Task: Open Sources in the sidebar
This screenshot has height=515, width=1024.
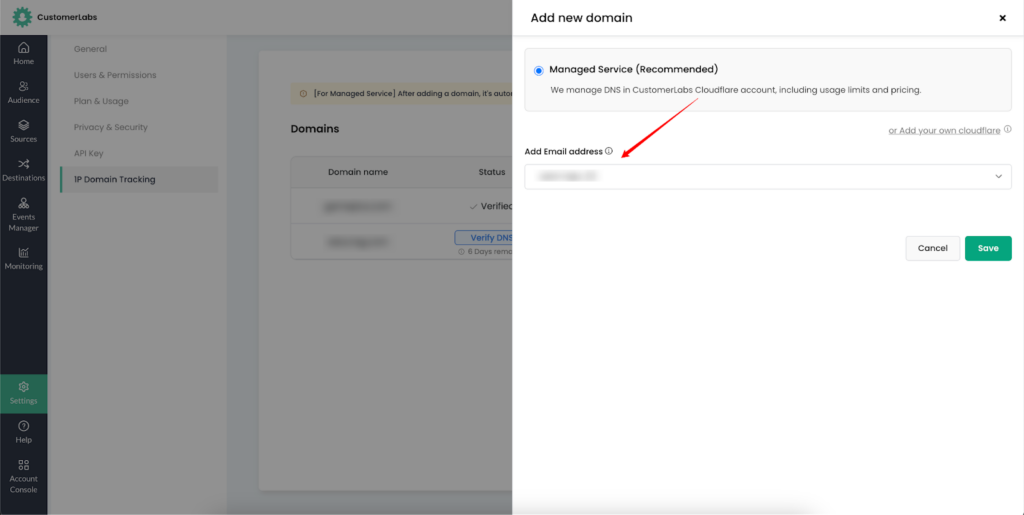Action: tap(24, 131)
